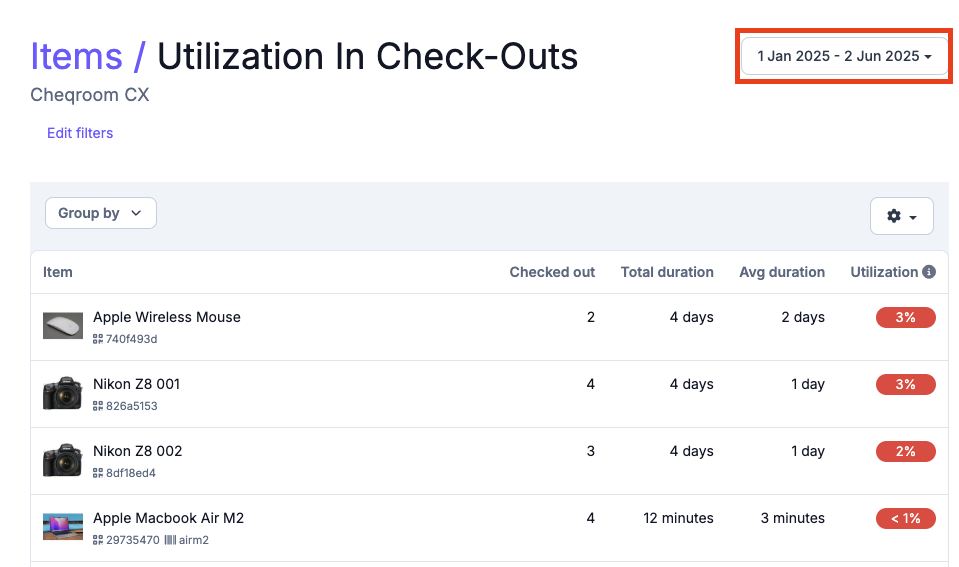Click QR code icon beside 8df18ed4
Screen dimensions: 959x567
pyautogui.click(x=98, y=473)
